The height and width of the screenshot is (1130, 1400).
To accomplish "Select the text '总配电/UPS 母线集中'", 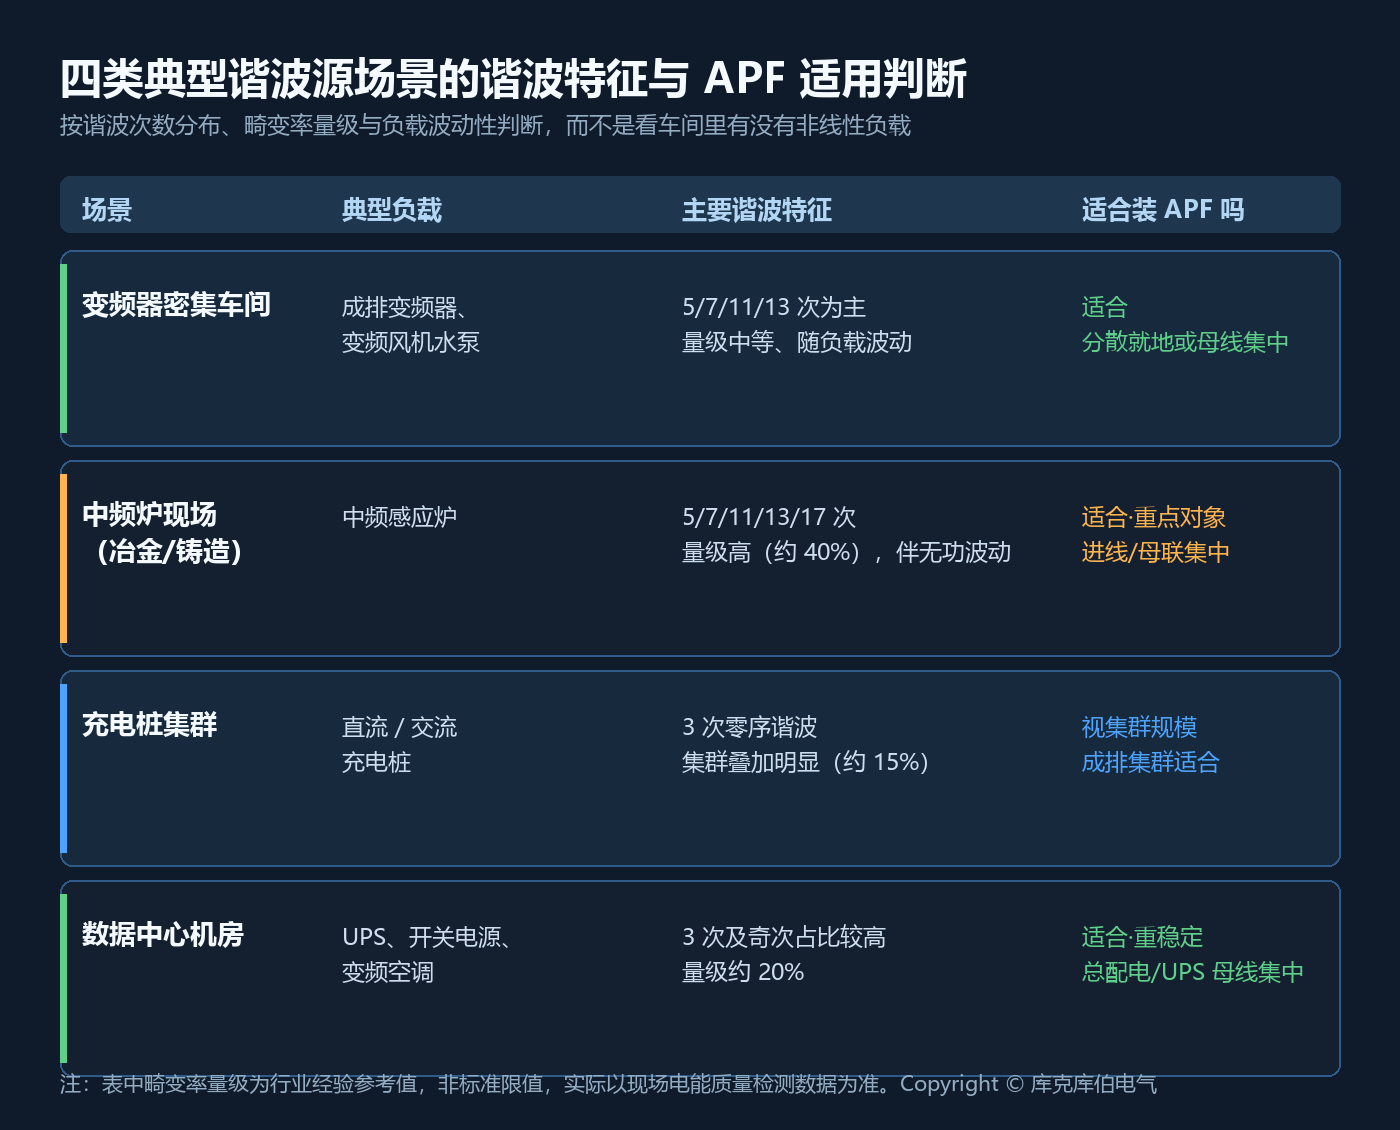I will pos(1193,972).
